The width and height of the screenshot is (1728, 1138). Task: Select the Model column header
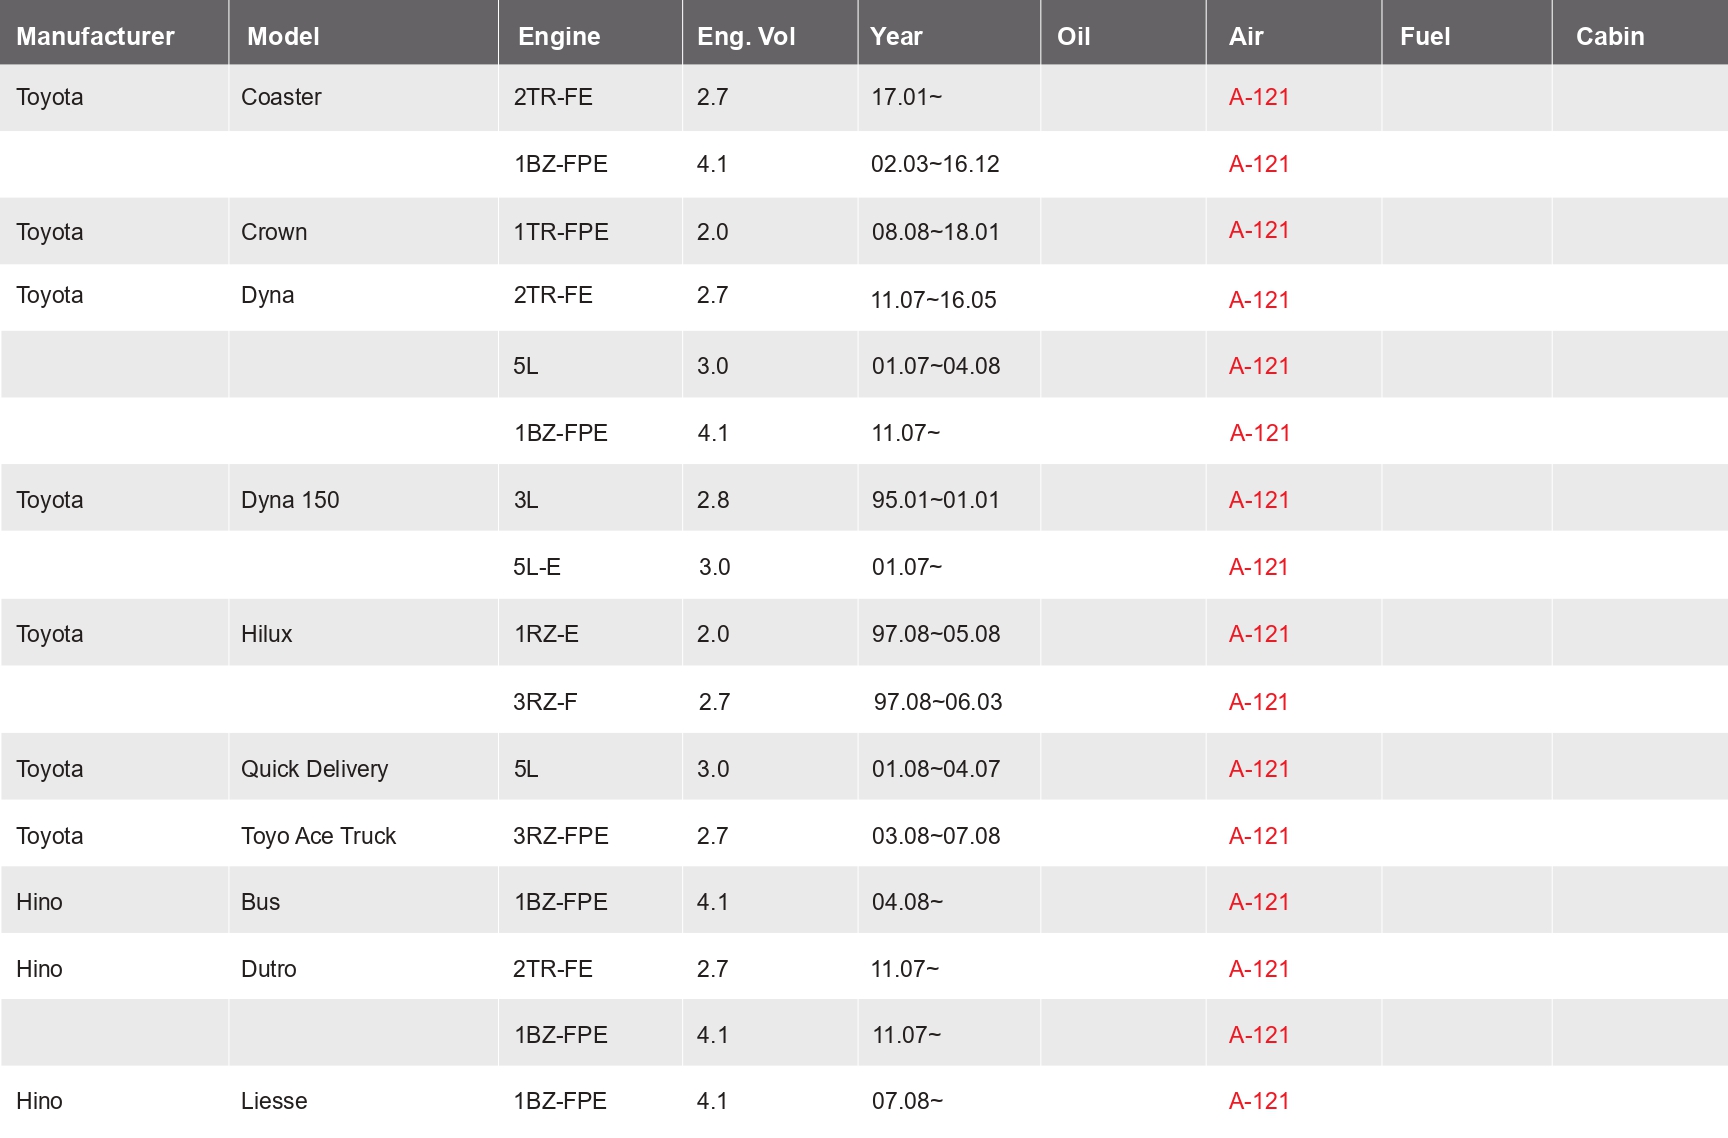(283, 36)
